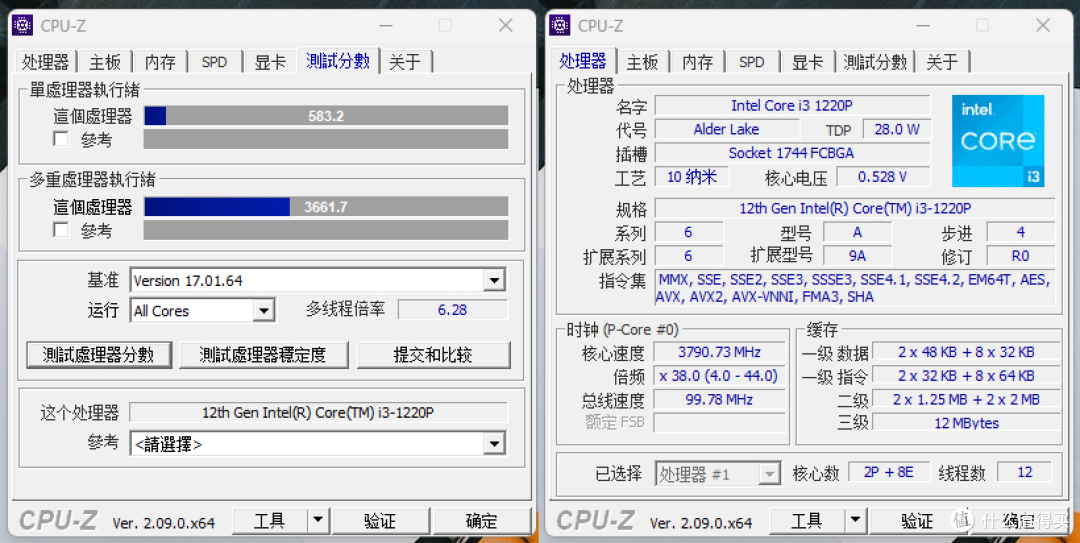Click 指令集 instruction list text
This screenshot has width=1080, height=543.
pyautogui.click(x=855, y=288)
